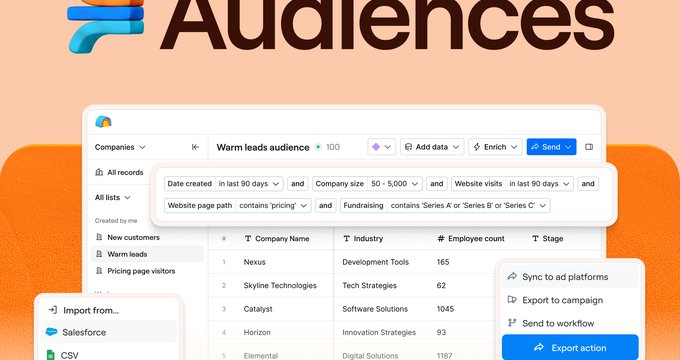
Task: Click the green status dot beside 100
Action: (318, 147)
